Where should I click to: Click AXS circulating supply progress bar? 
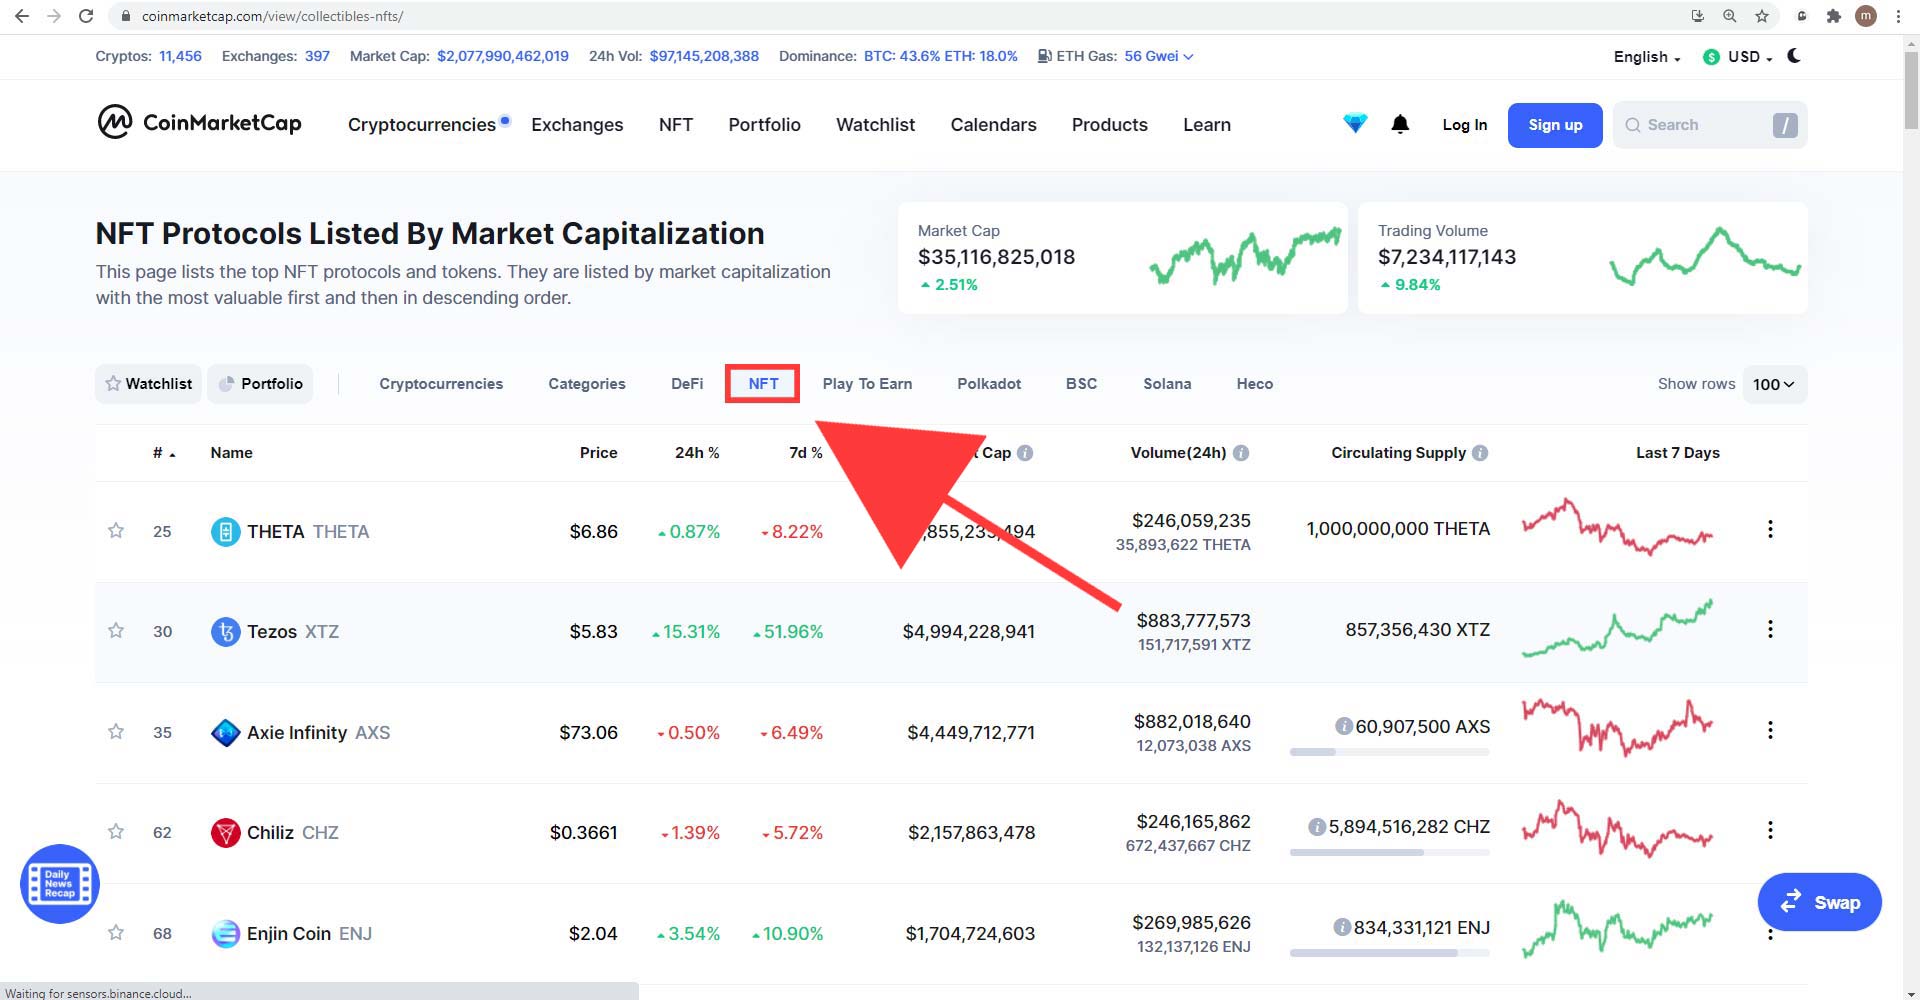[1389, 751]
